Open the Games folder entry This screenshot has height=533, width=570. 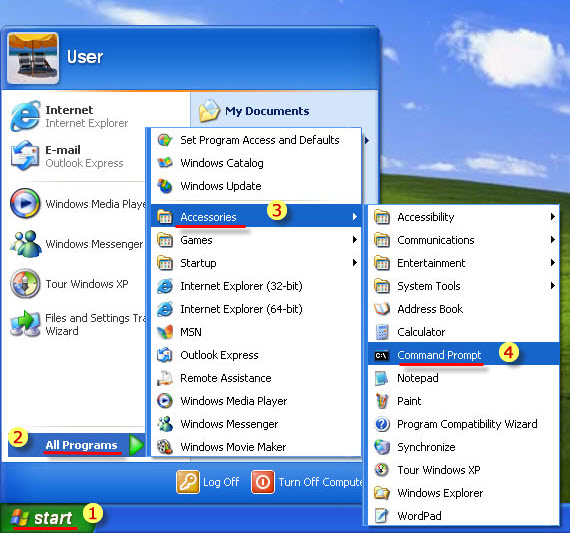click(x=256, y=240)
